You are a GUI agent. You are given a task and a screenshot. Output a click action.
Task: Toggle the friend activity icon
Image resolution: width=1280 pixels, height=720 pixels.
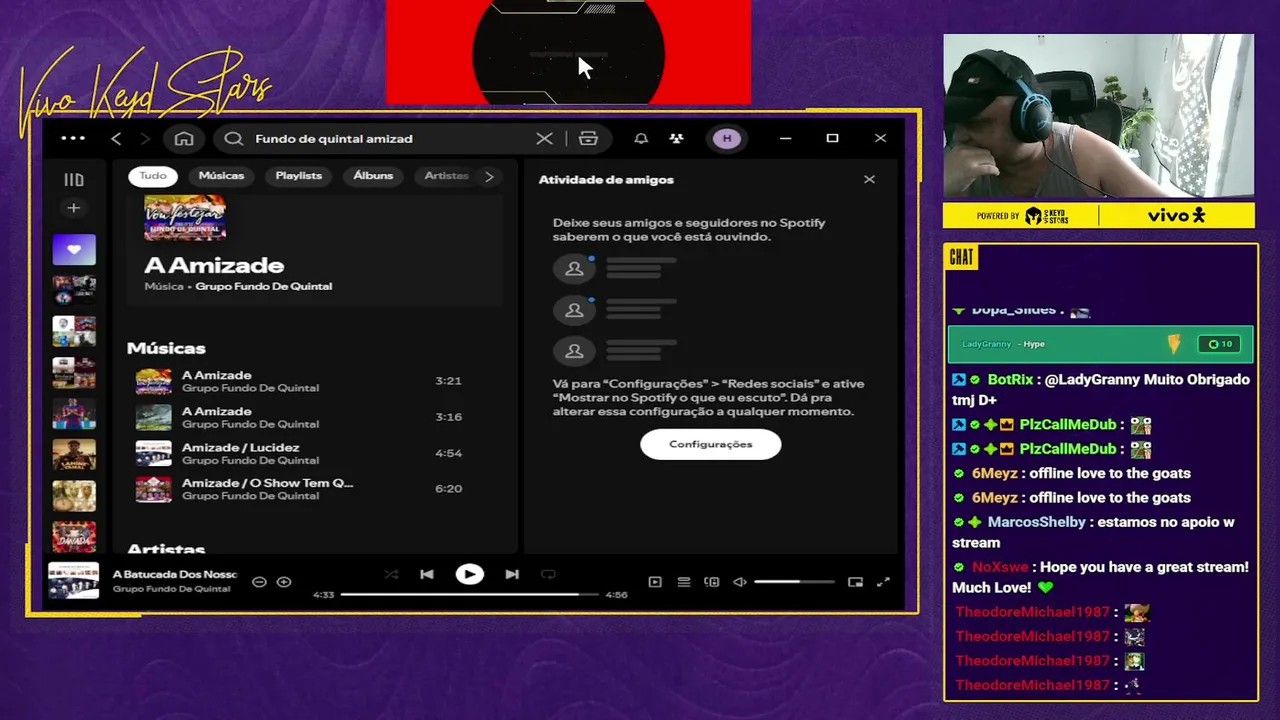click(677, 139)
